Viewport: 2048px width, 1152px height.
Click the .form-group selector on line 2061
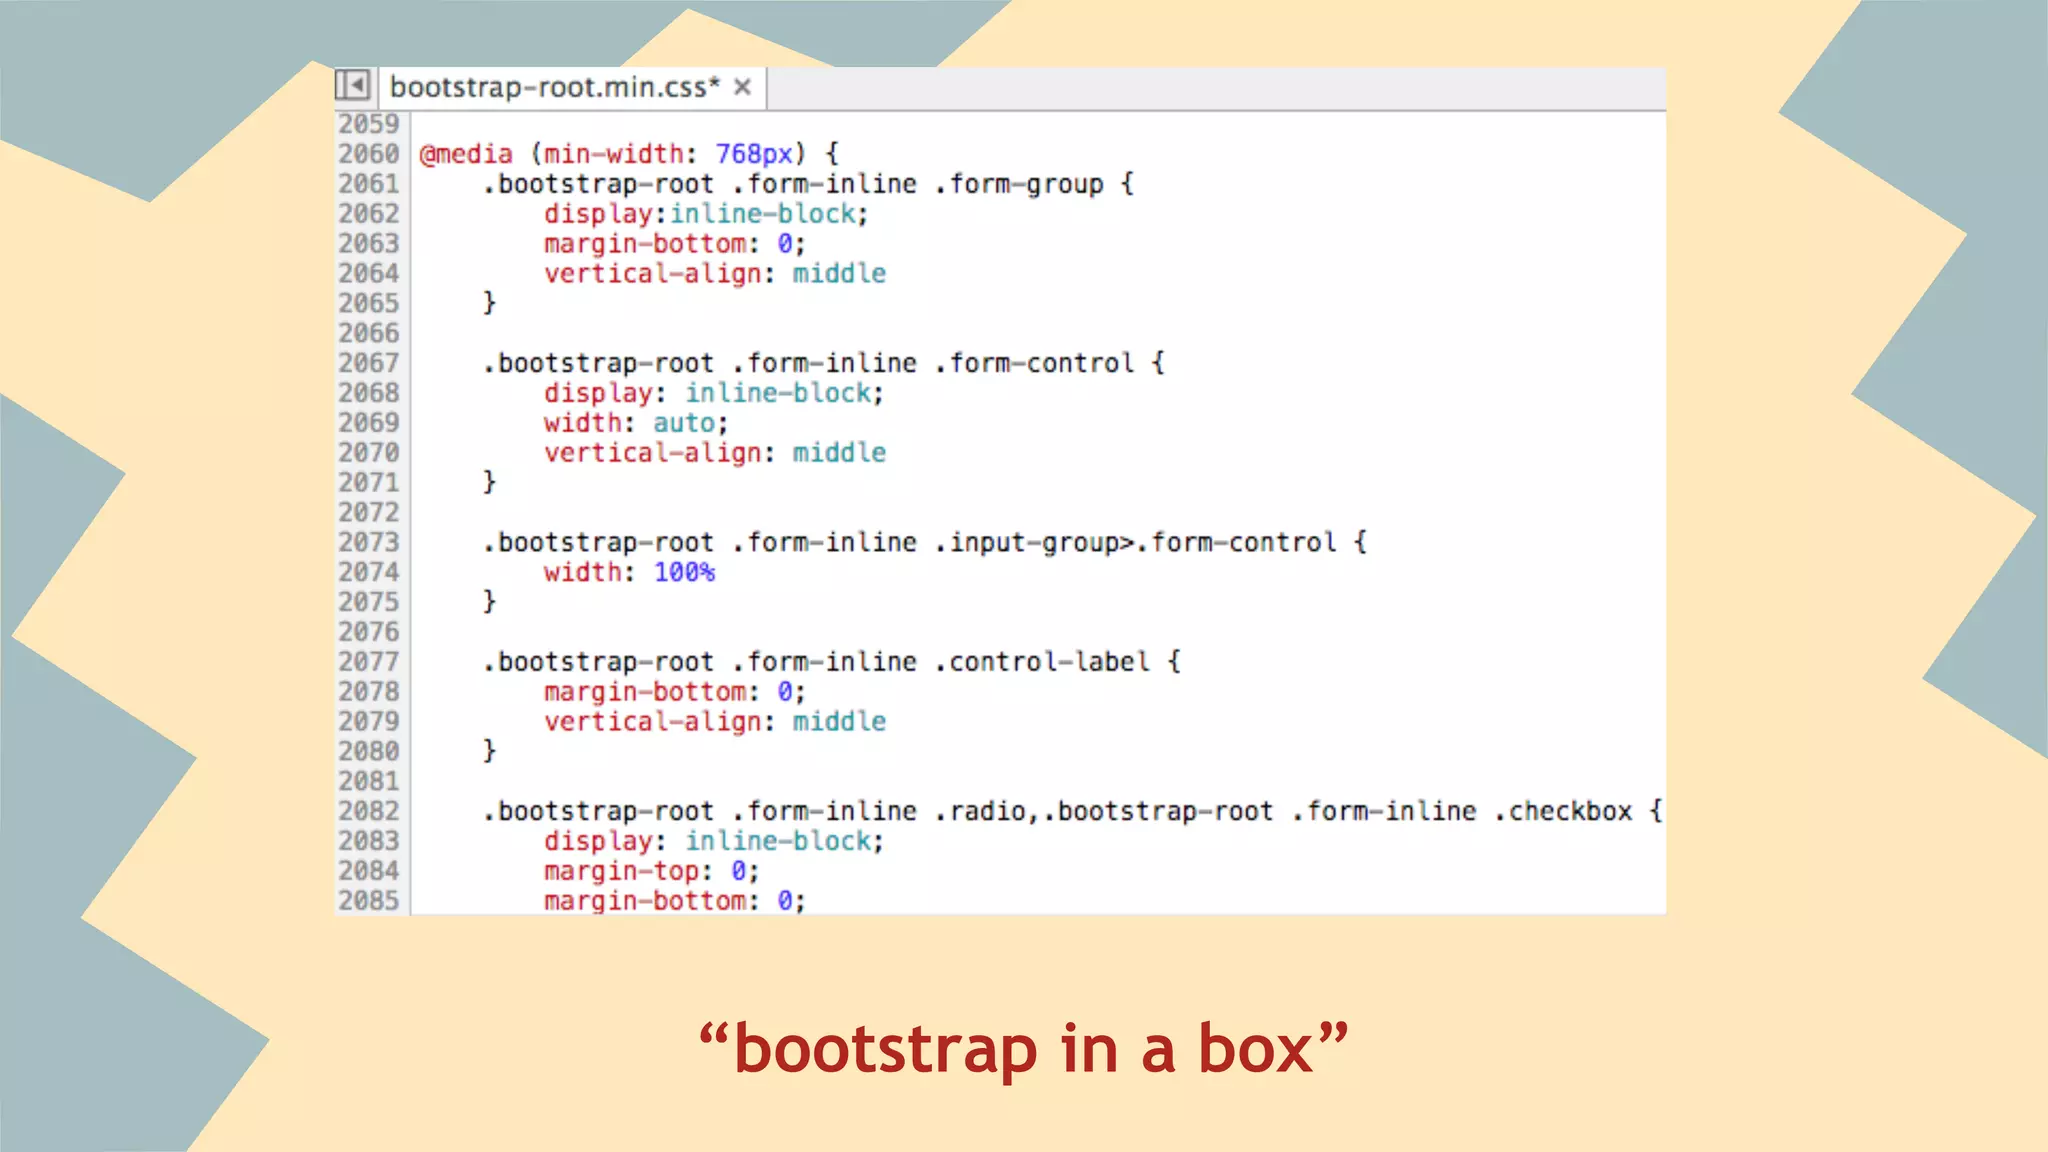coord(1019,185)
